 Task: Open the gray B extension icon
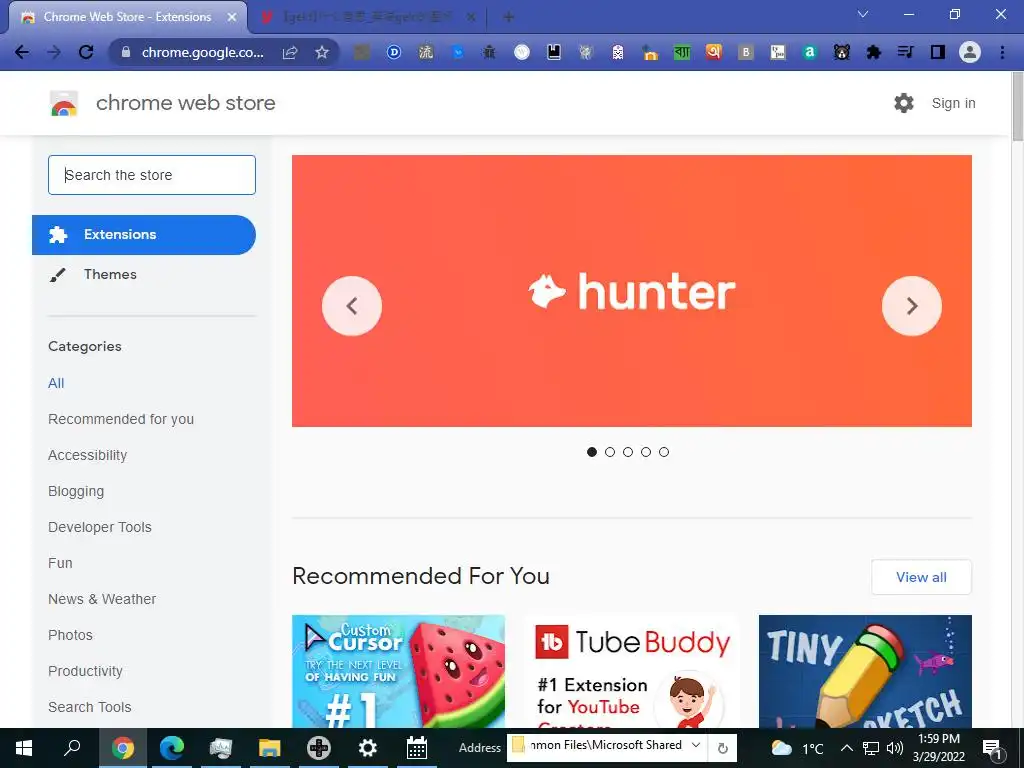746,52
